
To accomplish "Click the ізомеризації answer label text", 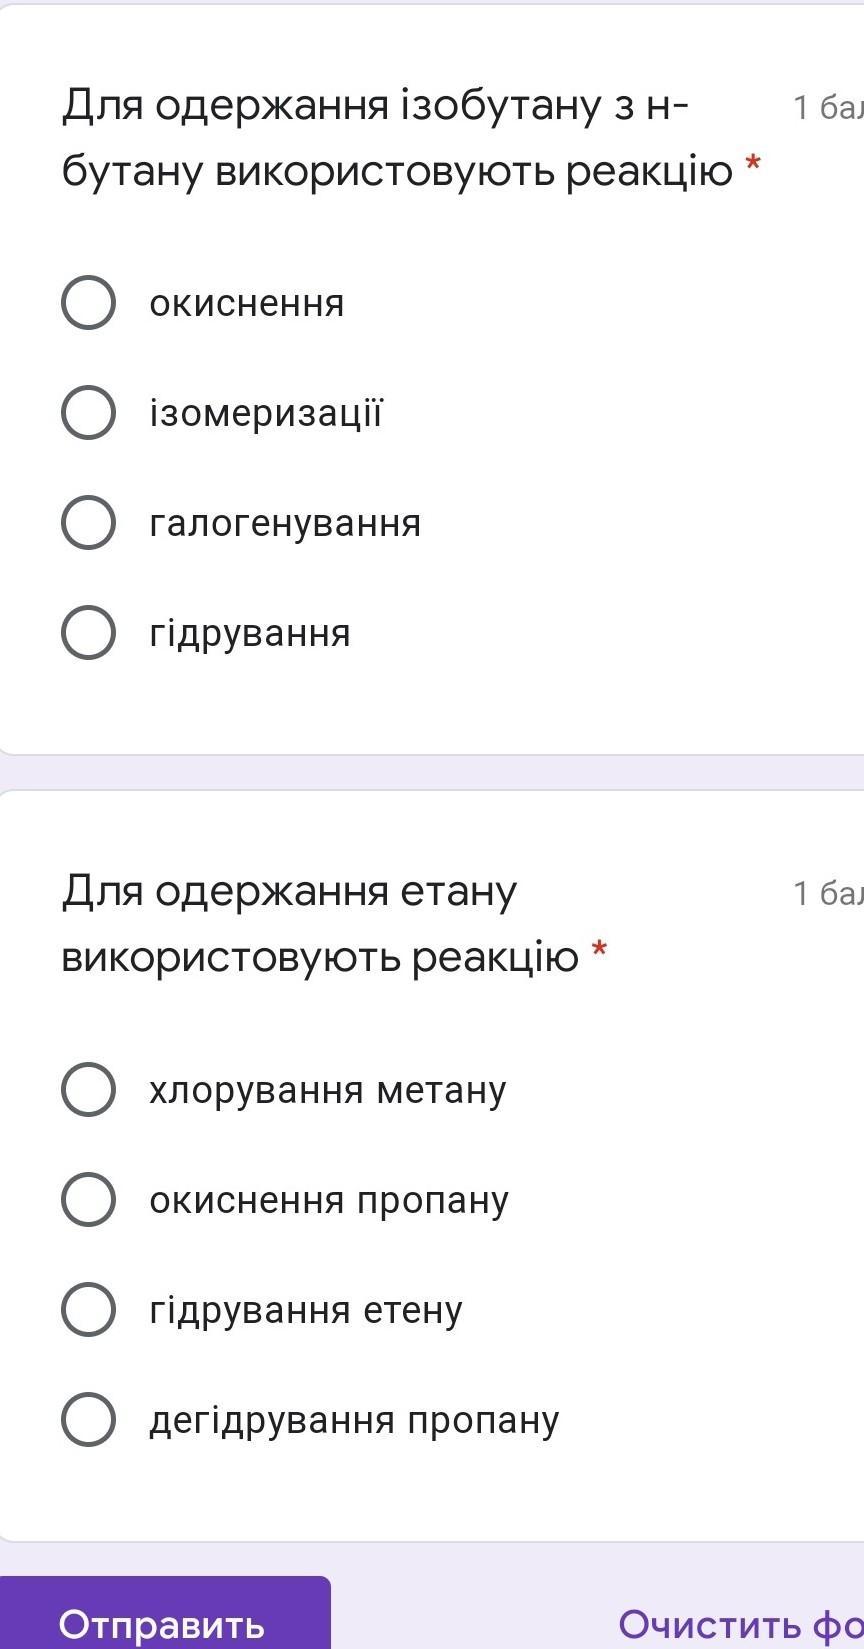I will pyautogui.click(x=266, y=413).
